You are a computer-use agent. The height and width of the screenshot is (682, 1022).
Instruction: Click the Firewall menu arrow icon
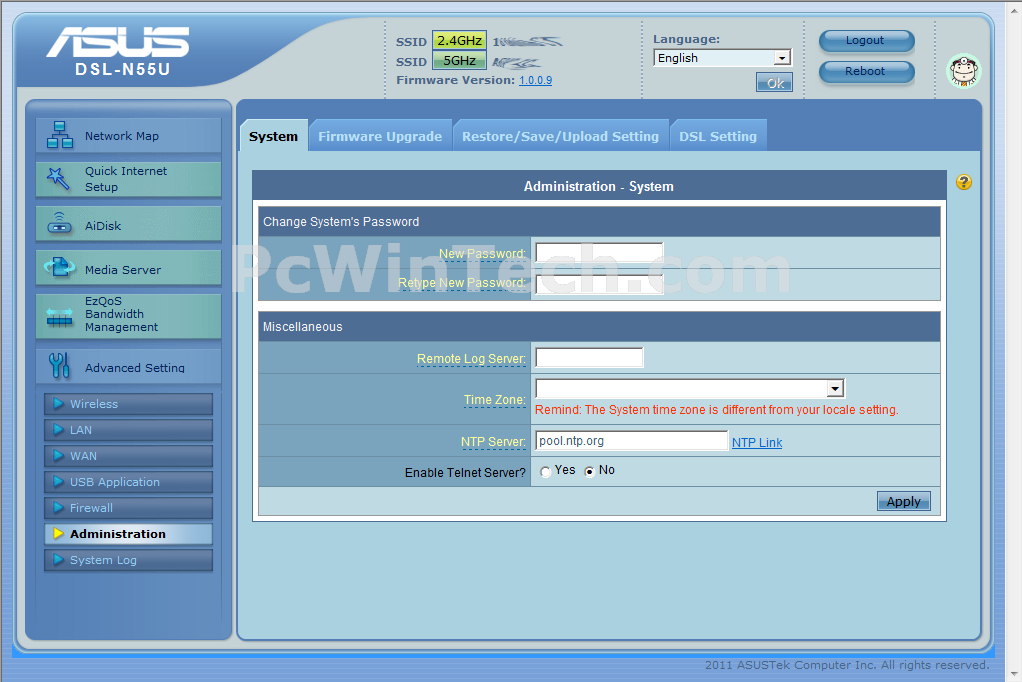[x=59, y=507]
